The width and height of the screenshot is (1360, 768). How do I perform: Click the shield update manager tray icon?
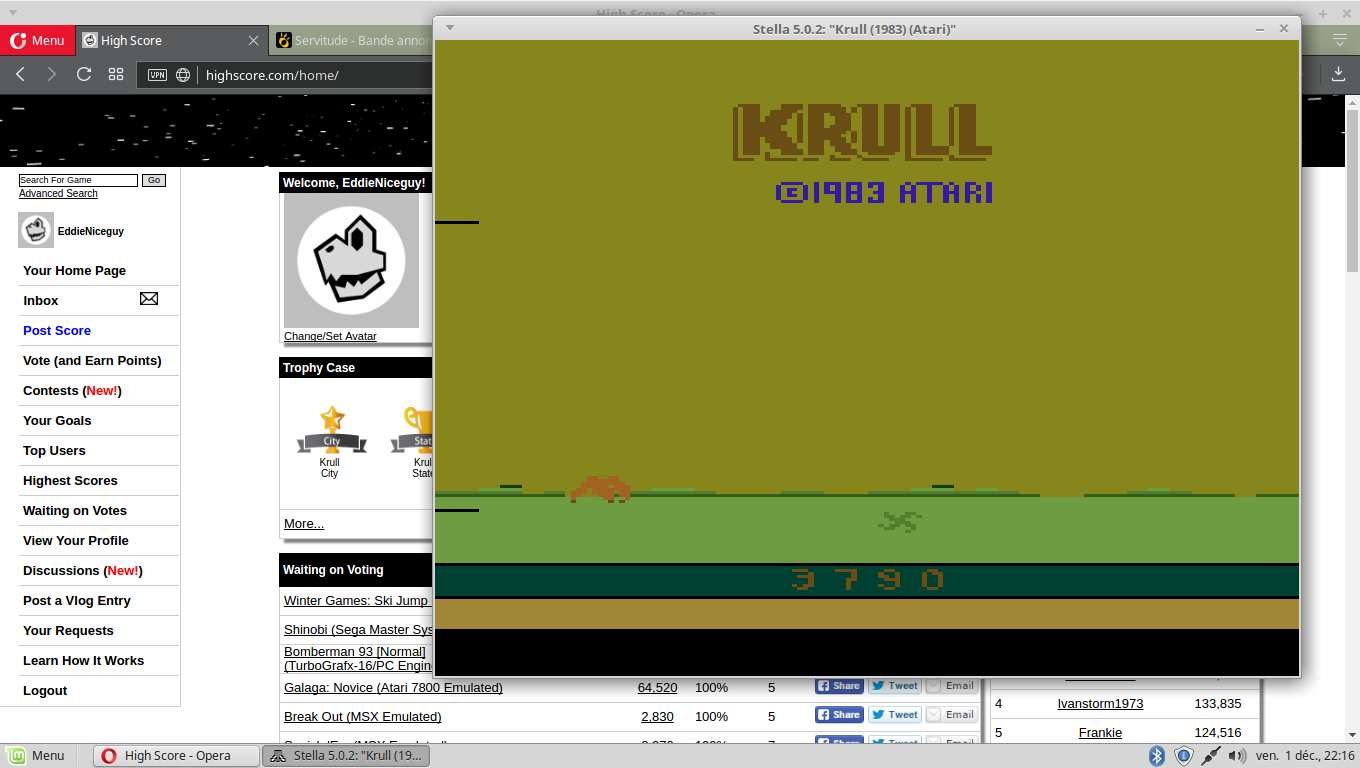pyautogui.click(x=1183, y=756)
